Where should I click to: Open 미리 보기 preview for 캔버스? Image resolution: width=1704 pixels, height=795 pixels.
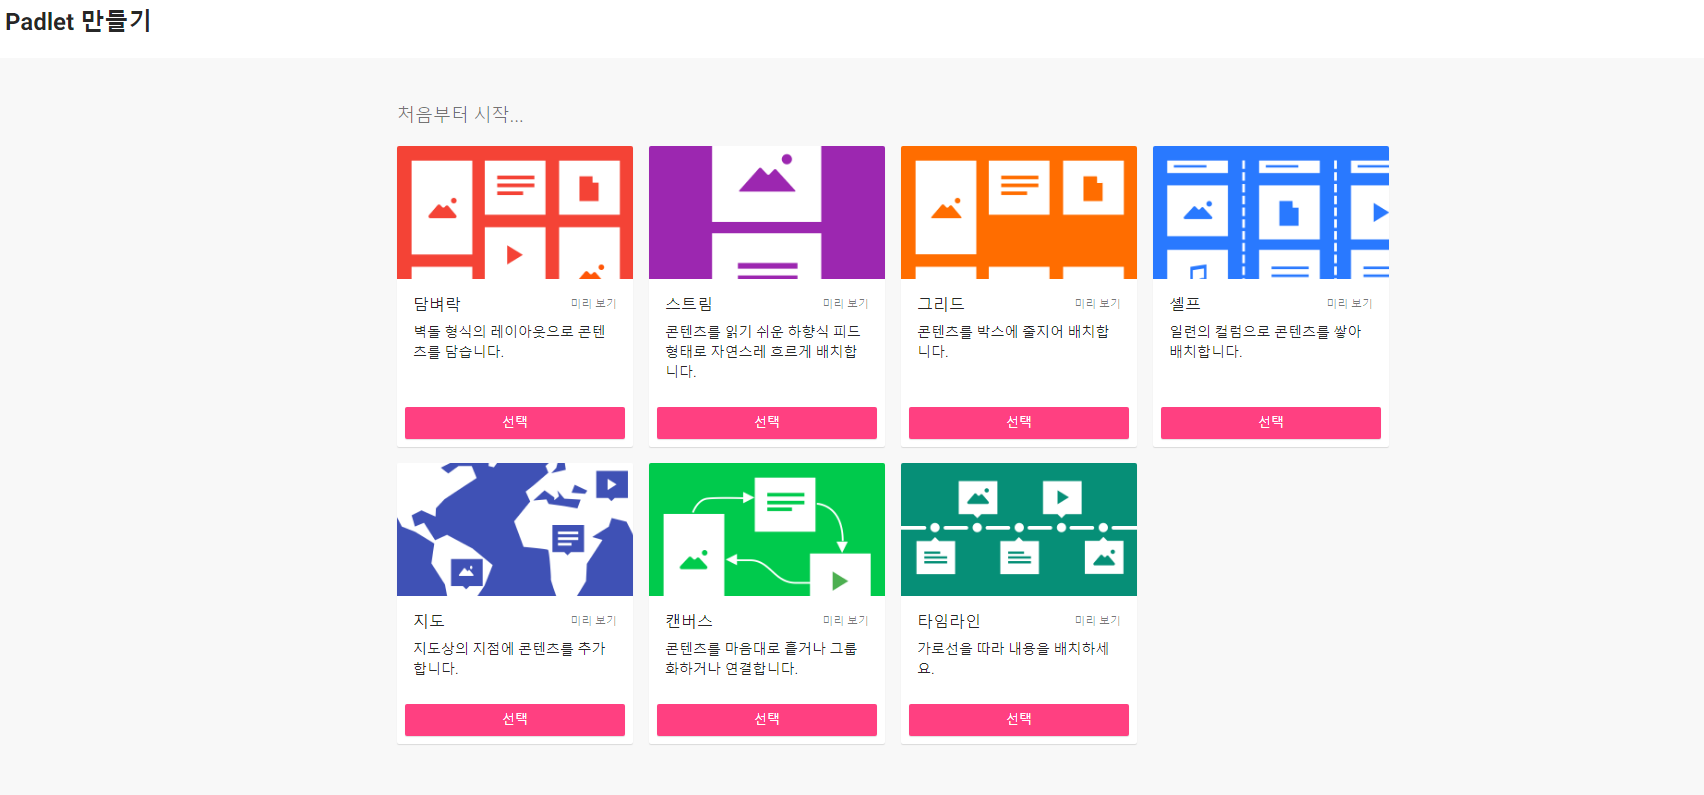click(846, 620)
